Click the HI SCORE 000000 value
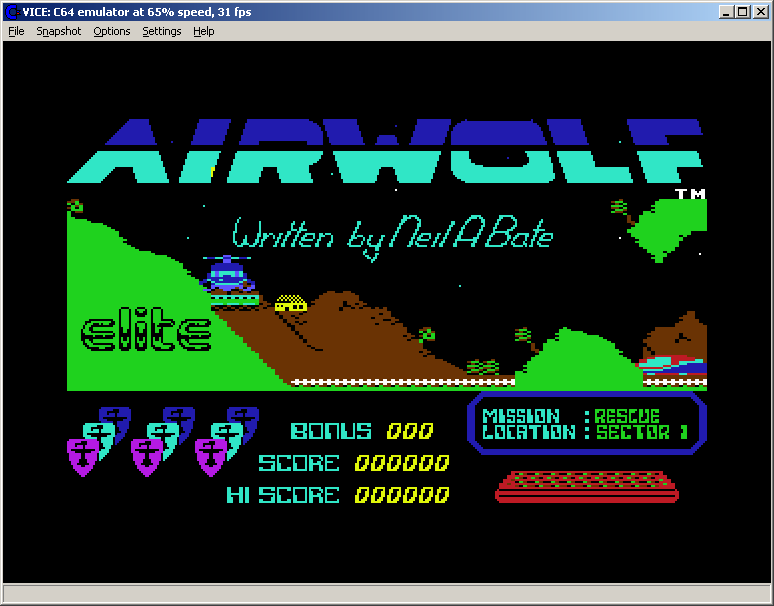Screen dimensions: 774x606 [402, 495]
